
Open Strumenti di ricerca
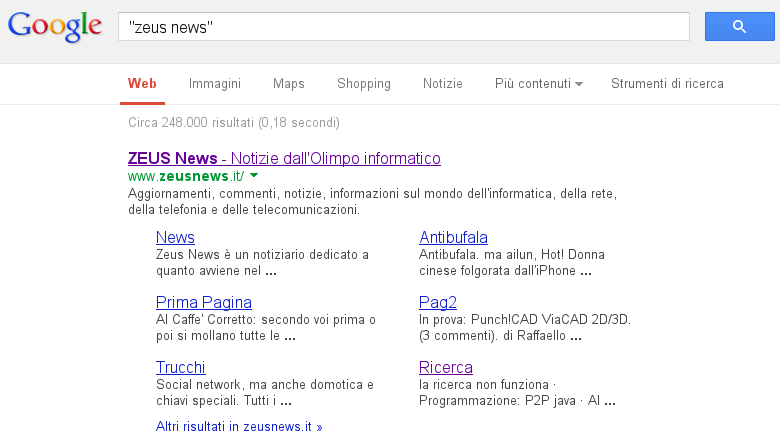pyautogui.click(x=667, y=84)
